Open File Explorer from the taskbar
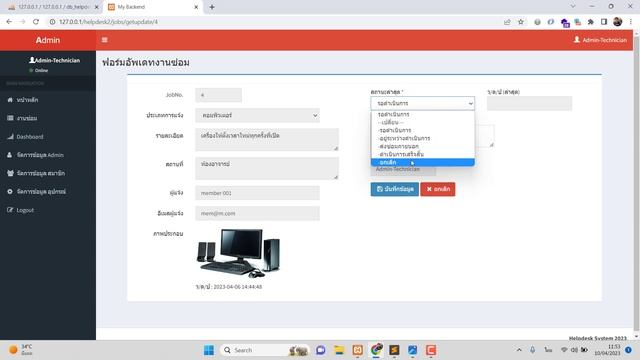The image size is (640, 360). click(339, 350)
